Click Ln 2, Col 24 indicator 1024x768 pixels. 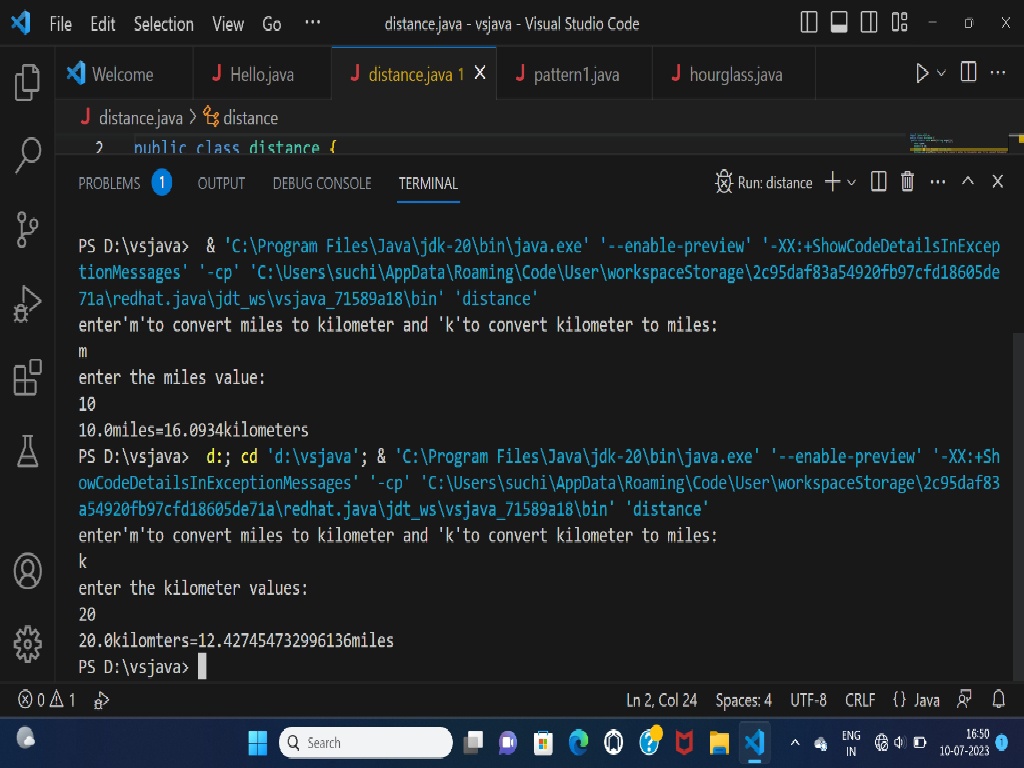tap(662, 700)
